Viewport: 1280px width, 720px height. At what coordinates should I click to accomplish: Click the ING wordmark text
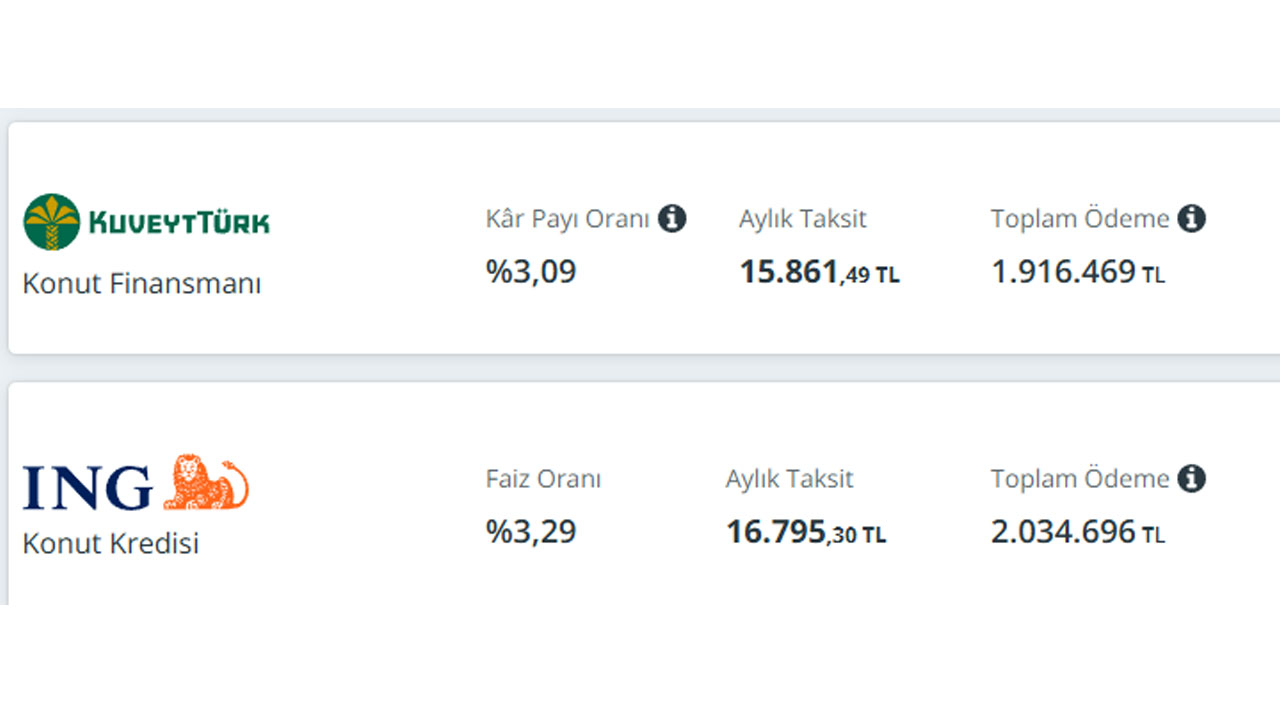pyautogui.click(x=88, y=488)
